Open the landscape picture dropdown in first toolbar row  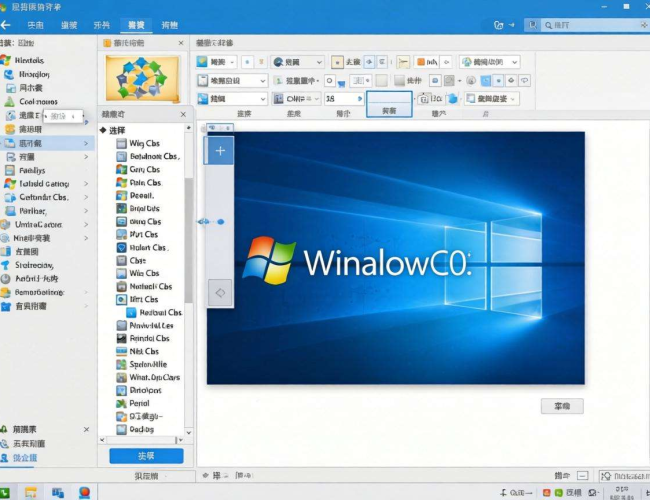pyautogui.click(x=216, y=62)
